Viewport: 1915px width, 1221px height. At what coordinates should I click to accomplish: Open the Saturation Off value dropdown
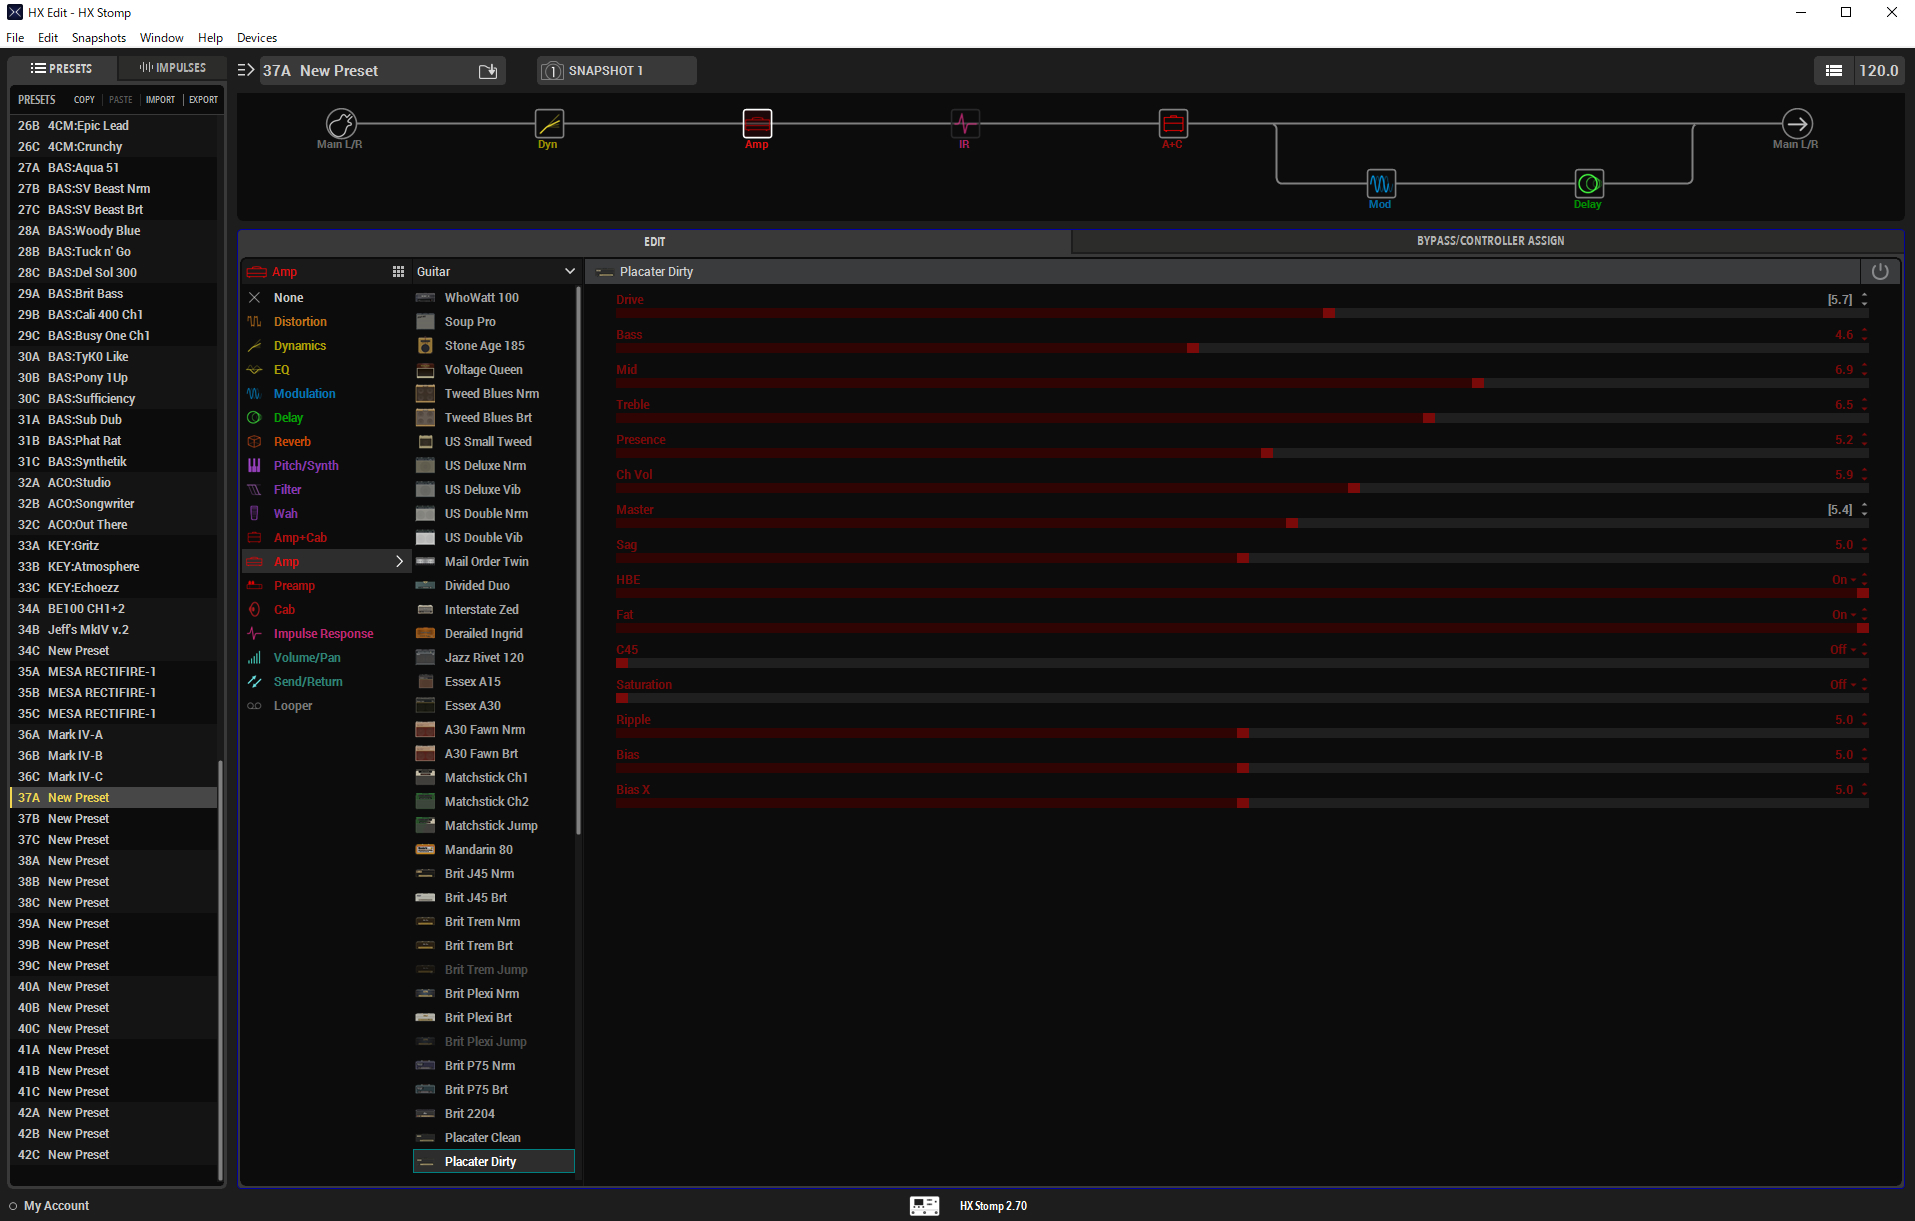(x=1843, y=685)
